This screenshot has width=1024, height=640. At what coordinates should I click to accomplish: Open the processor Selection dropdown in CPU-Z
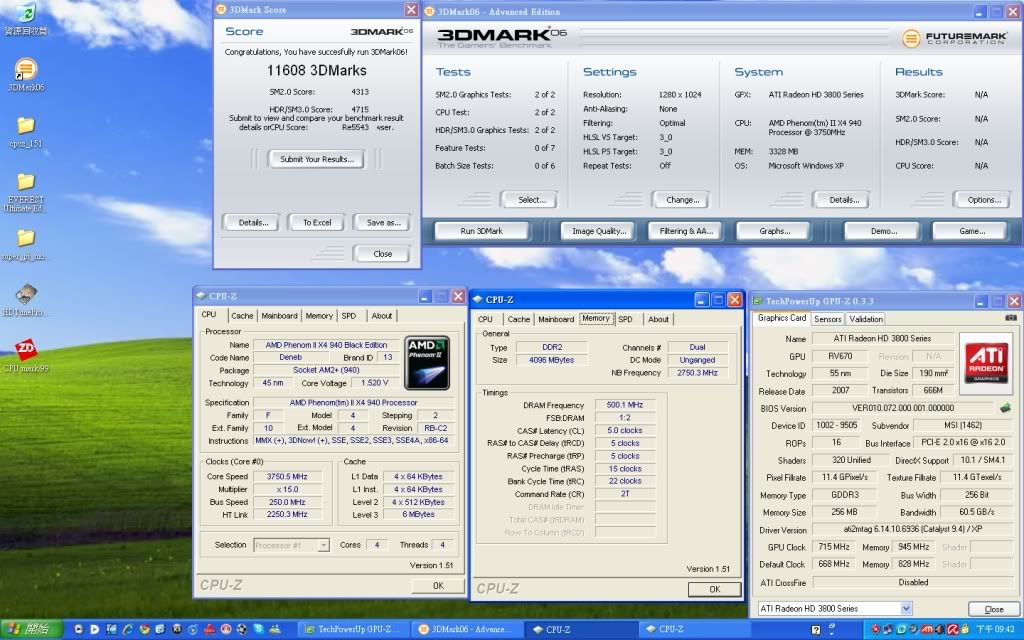pyautogui.click(x=323, y=545)
